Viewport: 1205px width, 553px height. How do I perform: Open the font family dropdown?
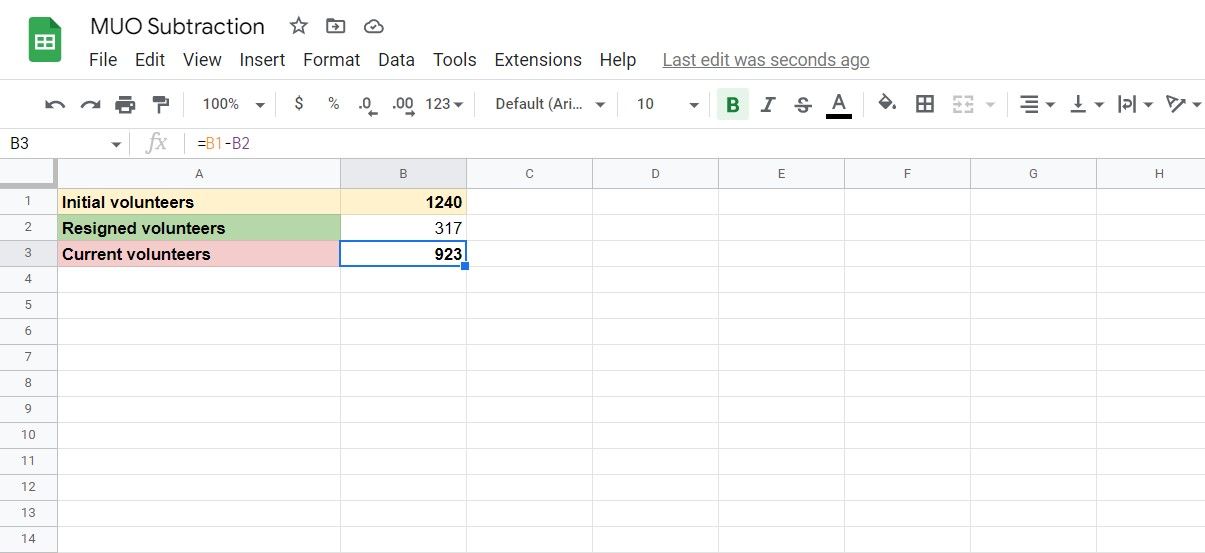(x=551, y=104)
